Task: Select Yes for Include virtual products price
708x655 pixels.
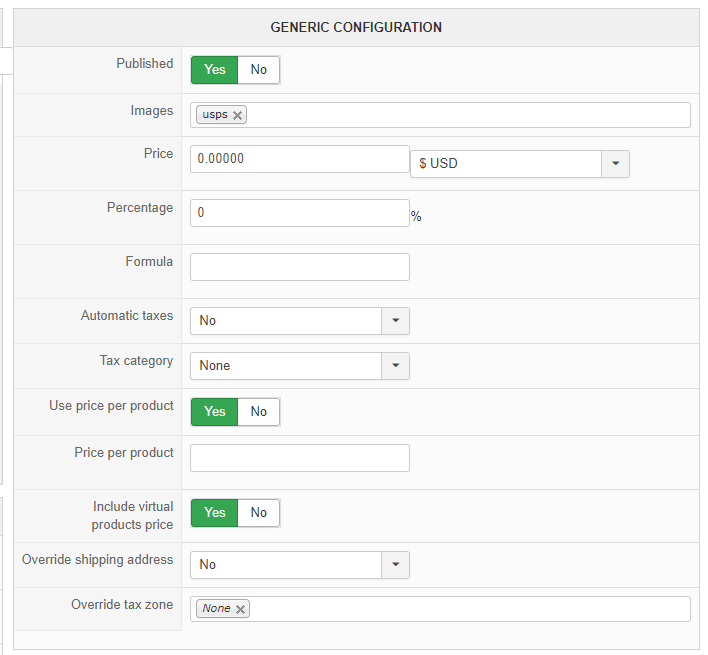Action: point(215,513)
